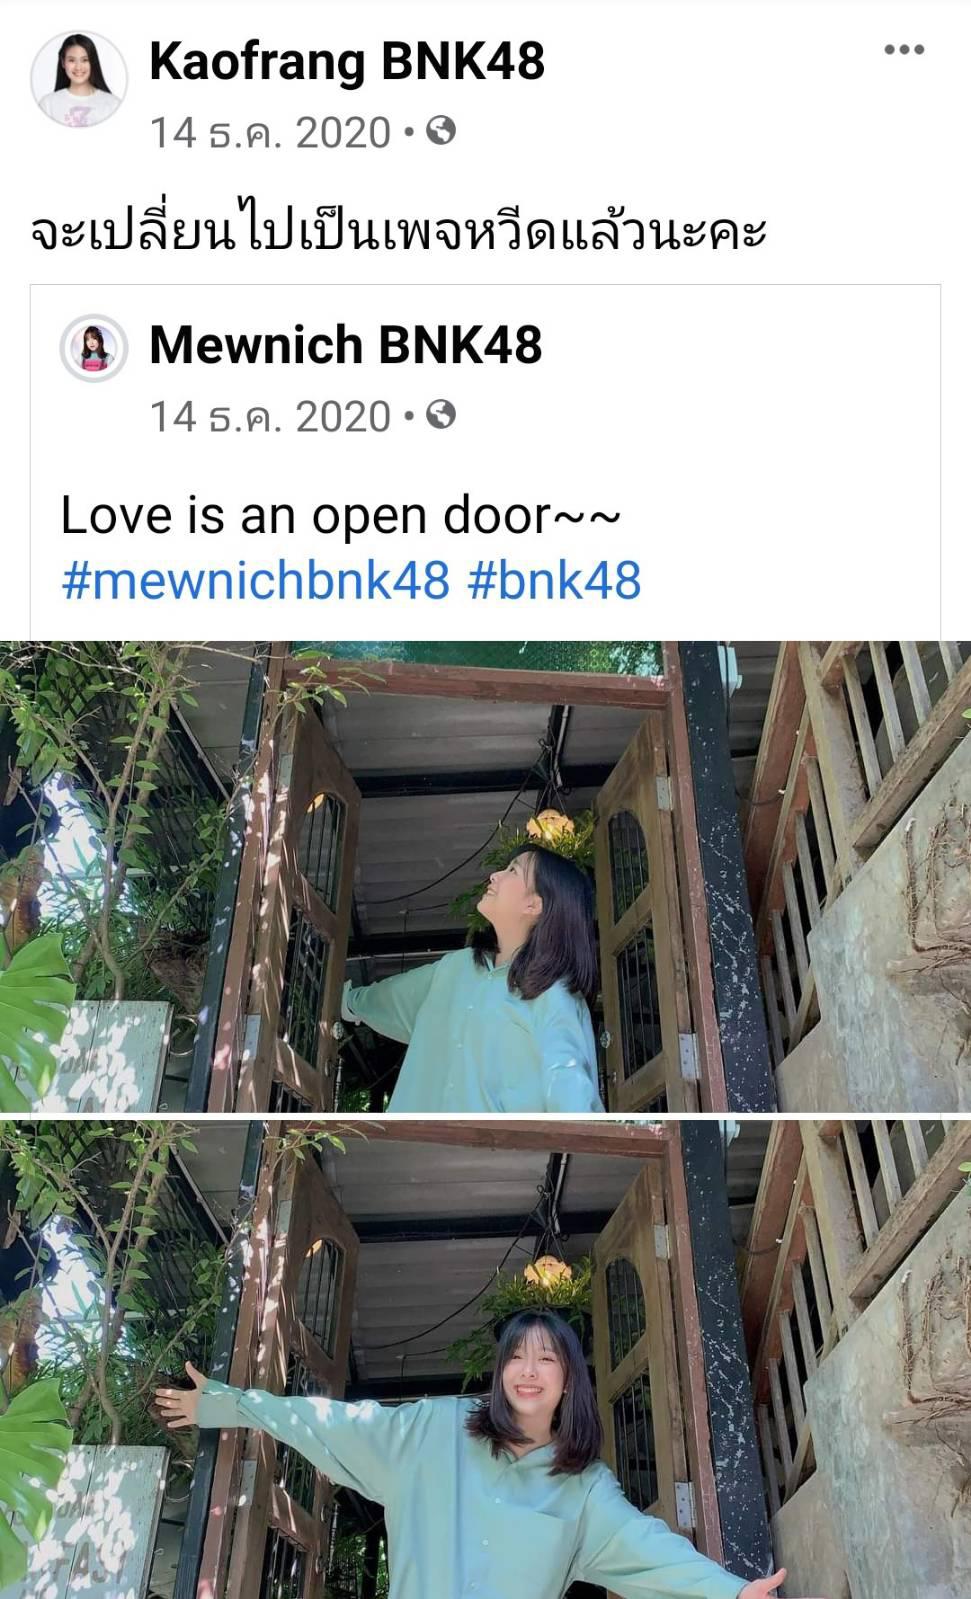Open the Mewnich BNK48 page name
Image resolution: width=971 pixels, height=1599 pixels.
346,344
